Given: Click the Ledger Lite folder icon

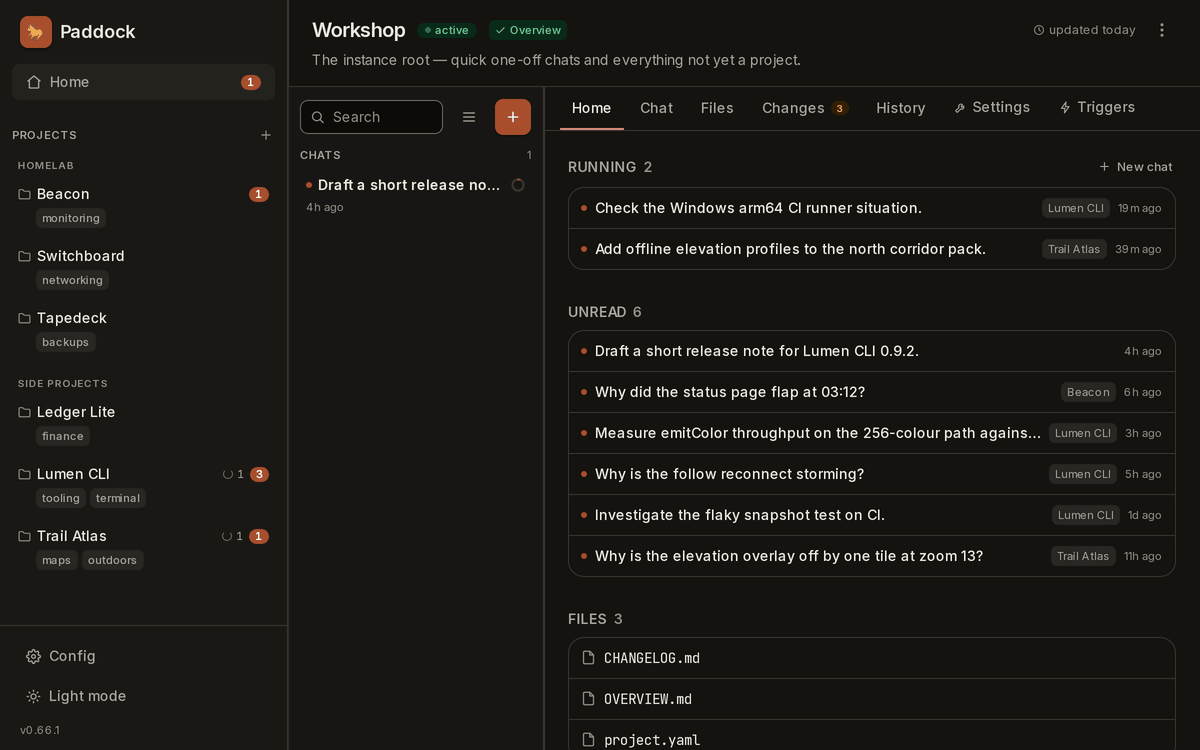Looking at the screenshot, I should click(x=25, y=412).
